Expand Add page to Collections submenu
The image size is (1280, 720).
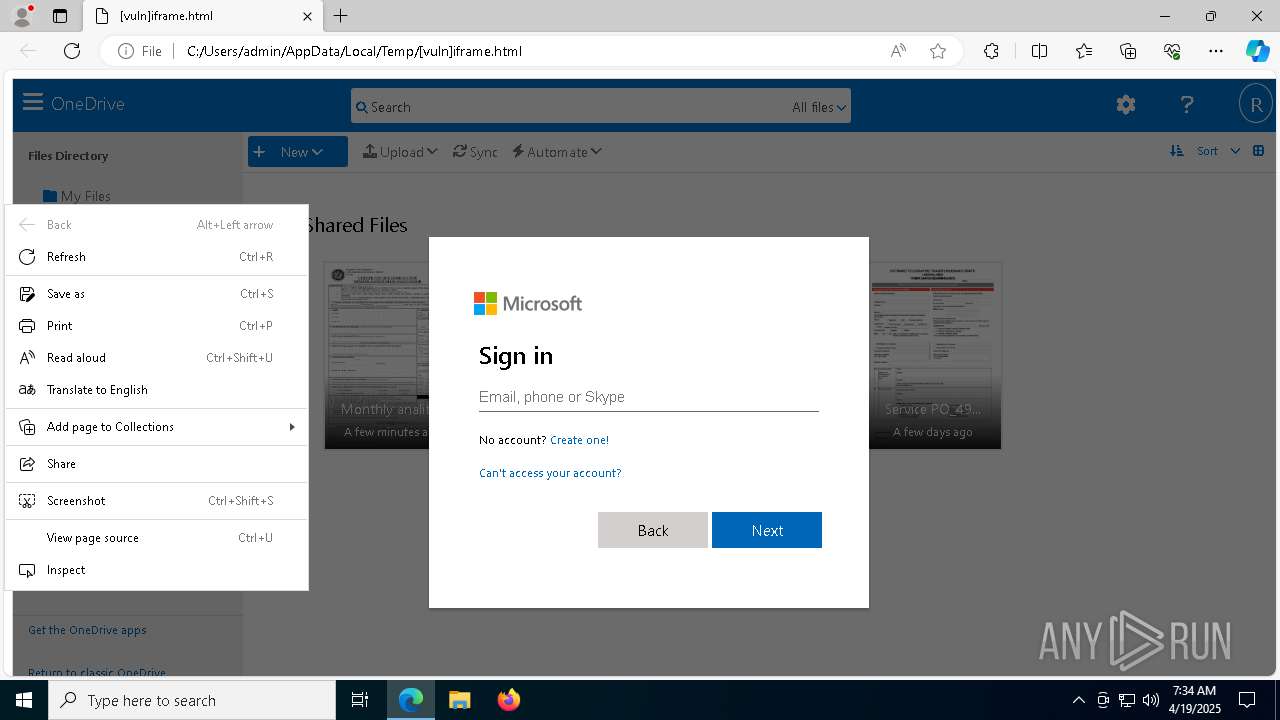(157, 427)
